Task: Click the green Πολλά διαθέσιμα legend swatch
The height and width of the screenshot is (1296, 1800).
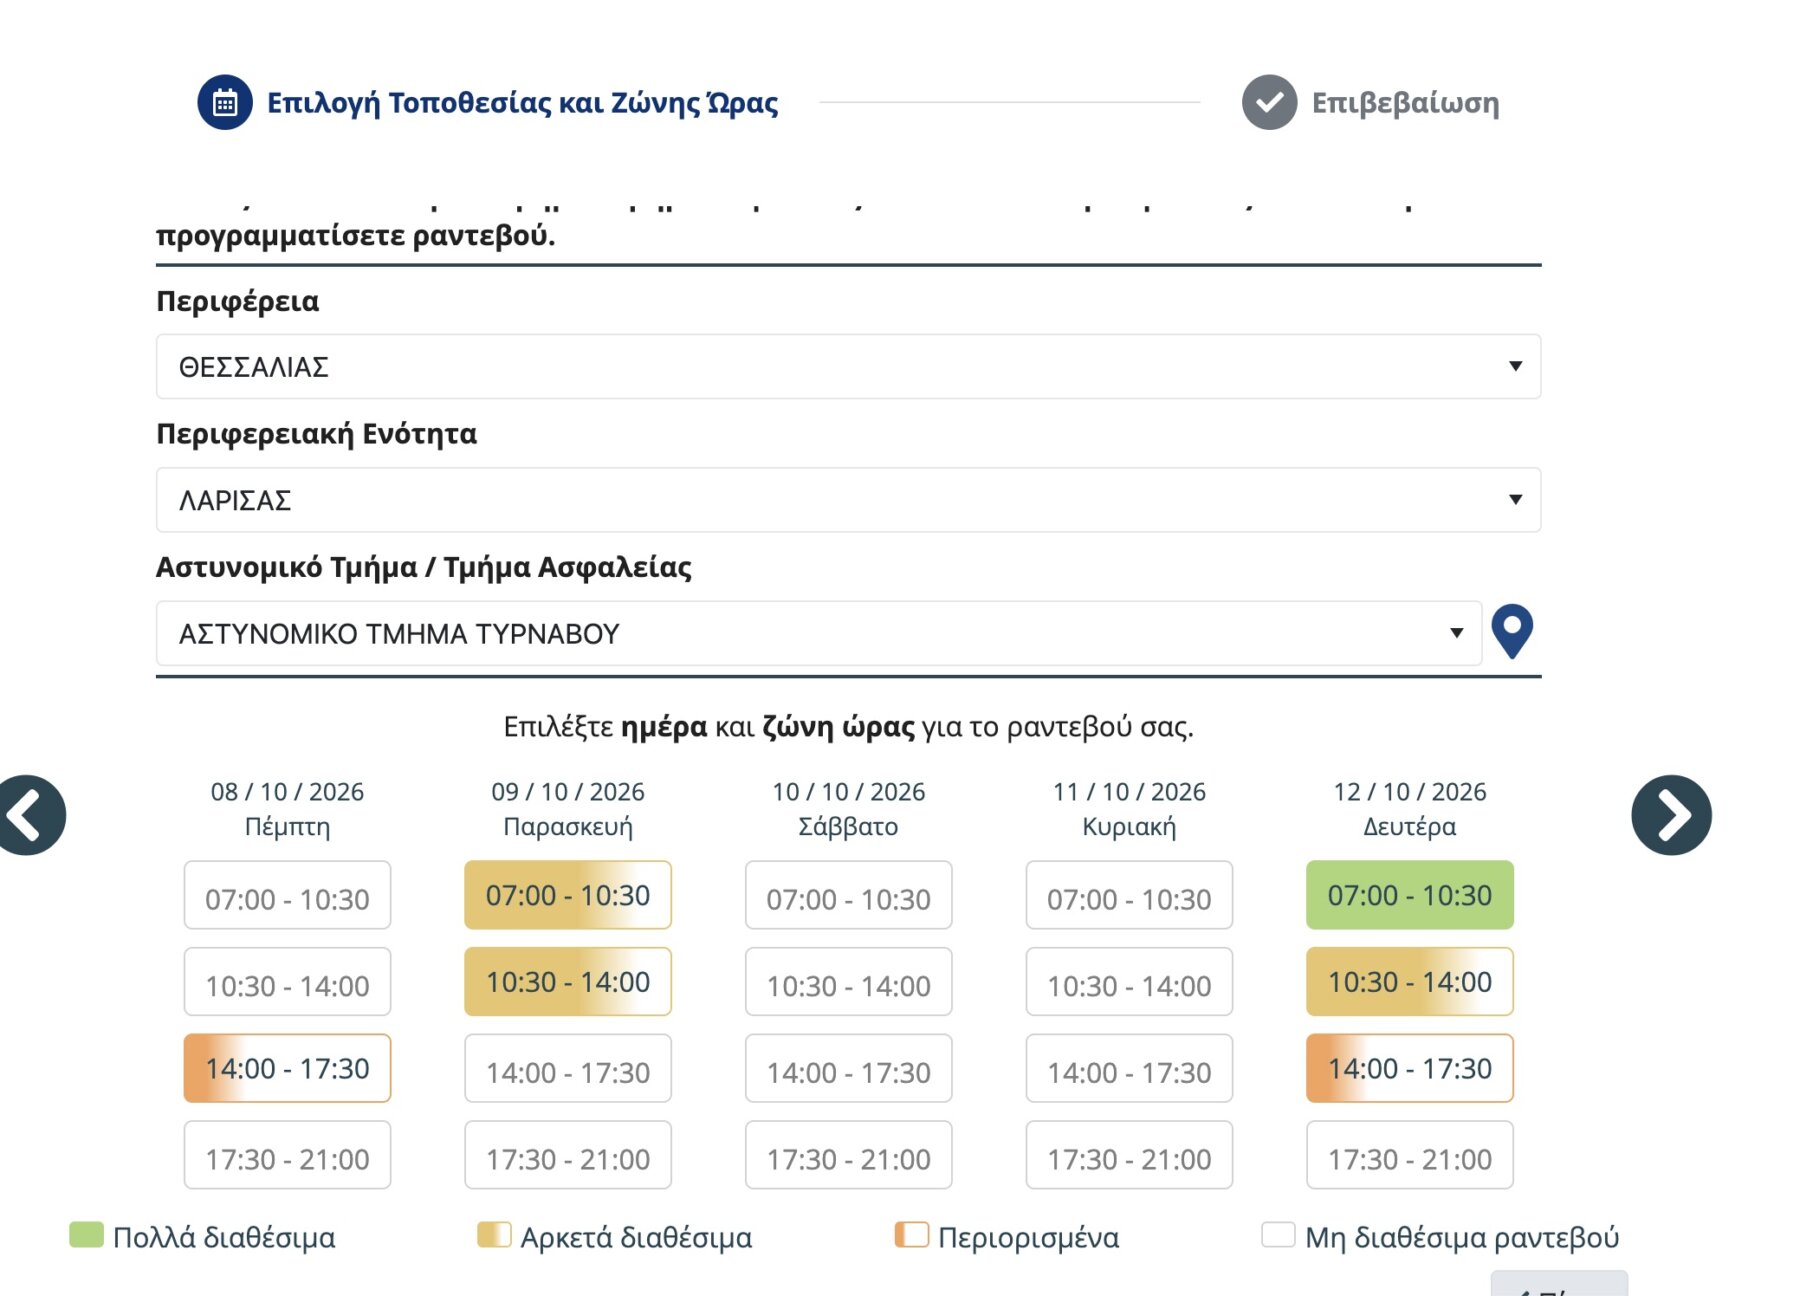Action: (86, 1235)
